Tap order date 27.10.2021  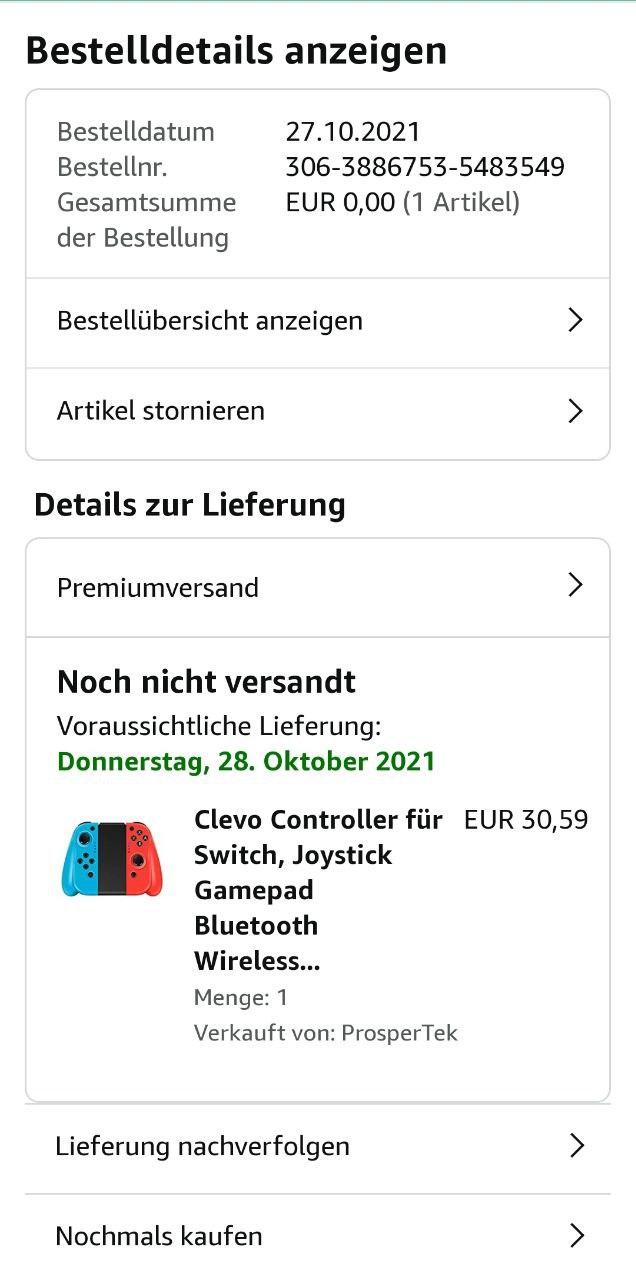point(353,132)
